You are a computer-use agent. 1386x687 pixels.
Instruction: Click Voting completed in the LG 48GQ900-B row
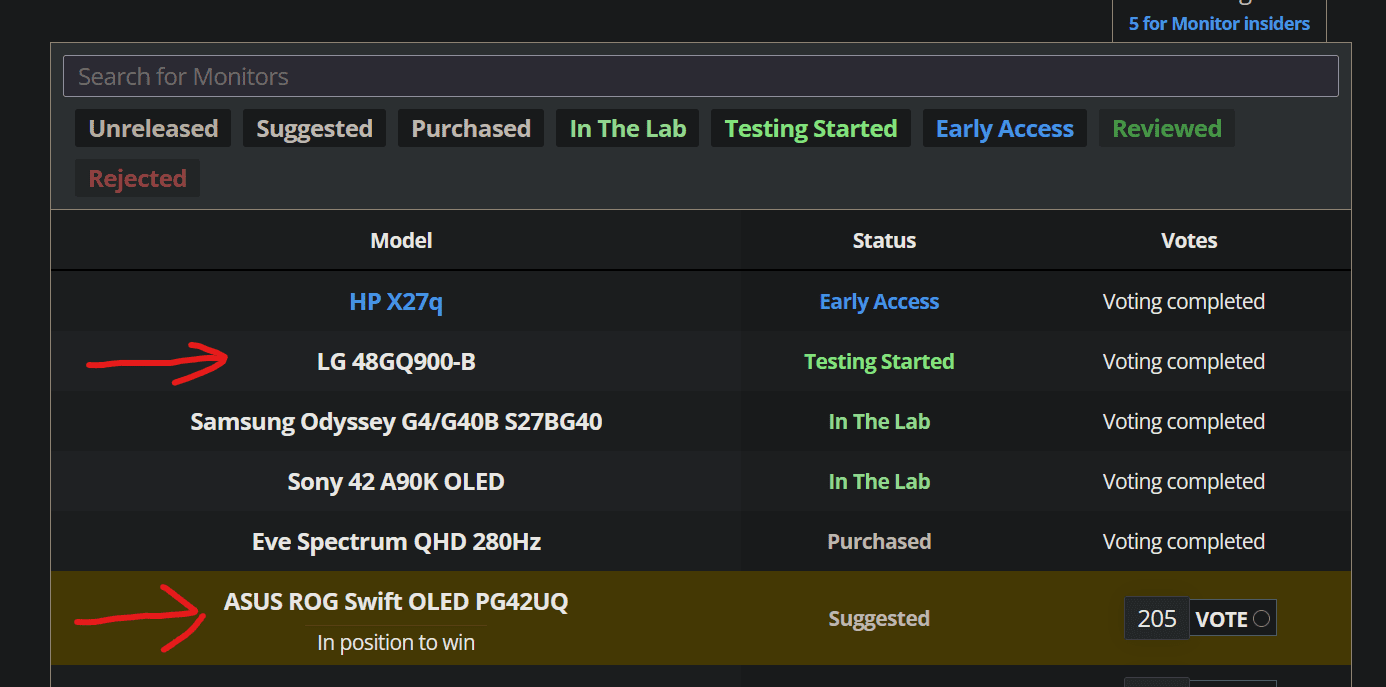(x=1184, y=361)
